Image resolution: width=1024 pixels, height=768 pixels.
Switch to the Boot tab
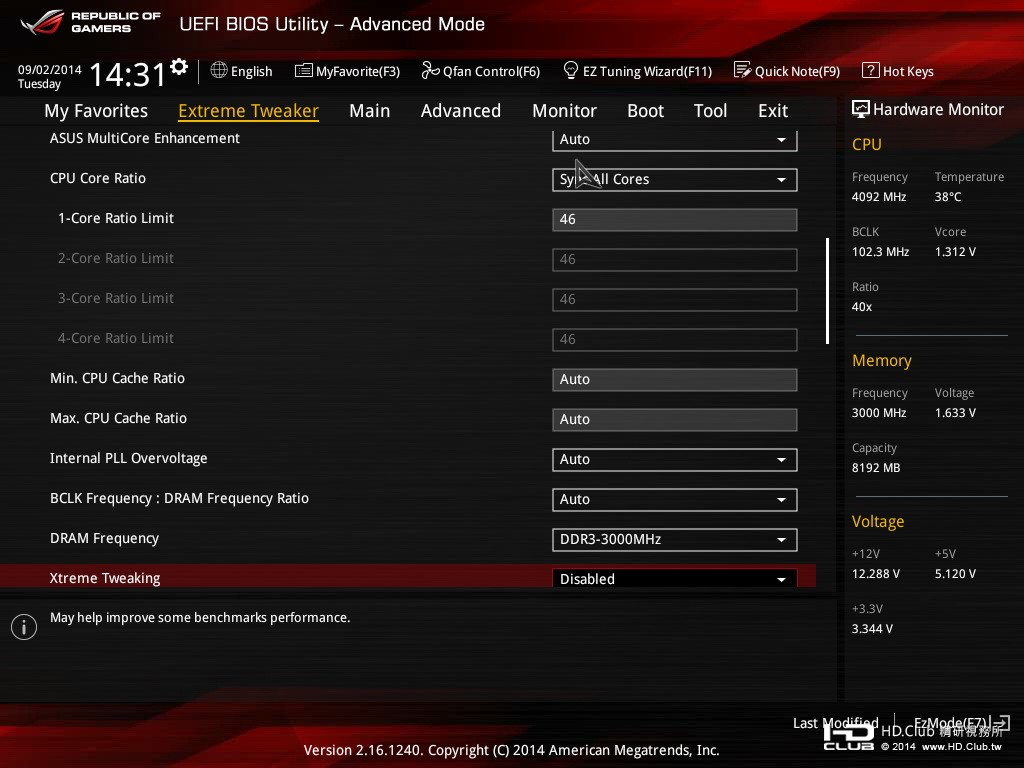[645, 111]
